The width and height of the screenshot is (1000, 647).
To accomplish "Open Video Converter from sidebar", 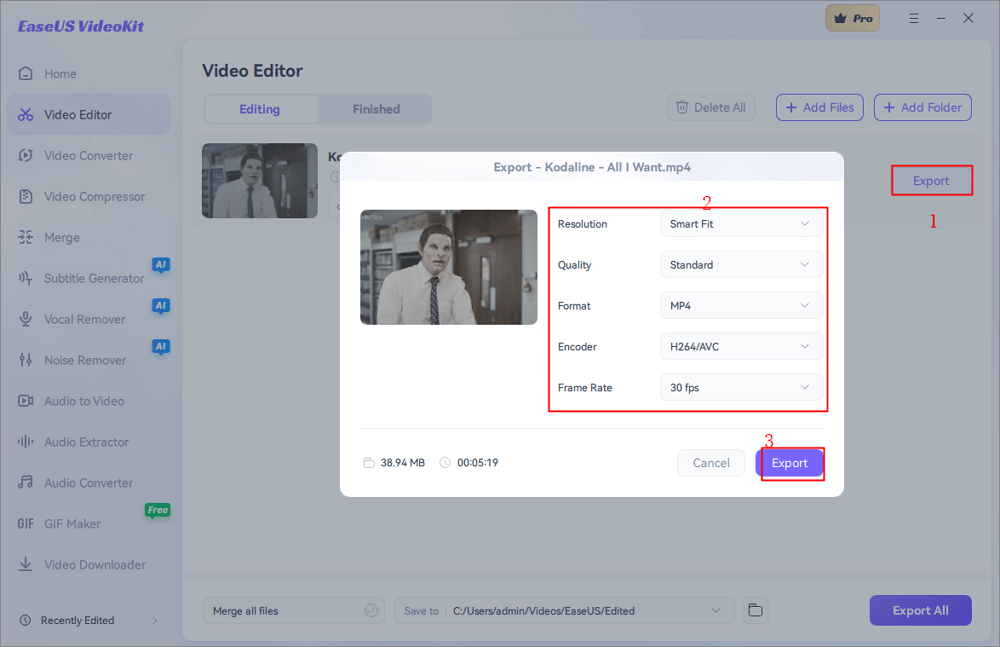I will pyautogui.click(x=89, y=155).
